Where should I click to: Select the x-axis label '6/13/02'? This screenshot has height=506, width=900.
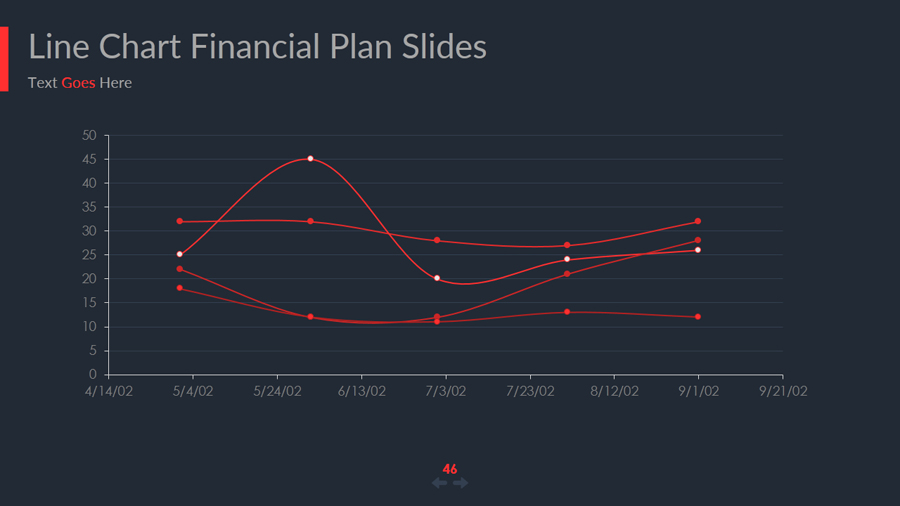point(361,392)
